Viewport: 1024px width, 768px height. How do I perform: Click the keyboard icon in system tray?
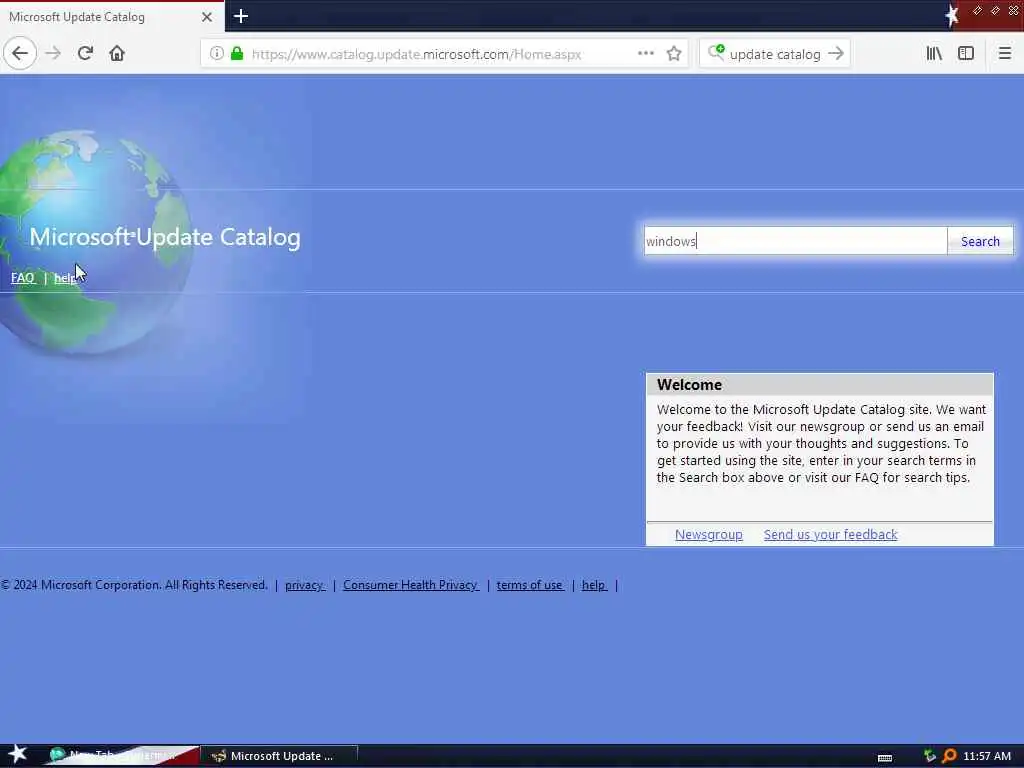885,758
